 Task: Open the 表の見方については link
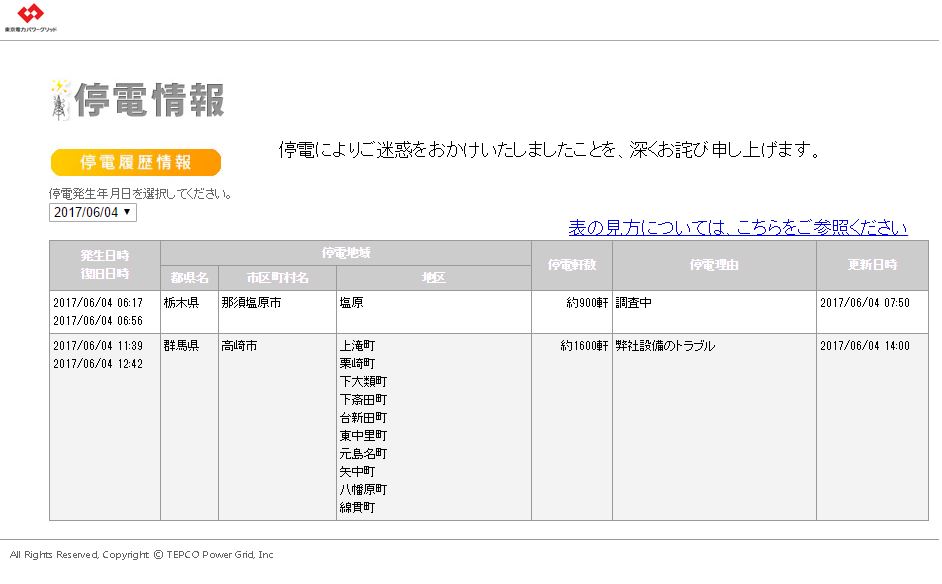pos(737,228)
